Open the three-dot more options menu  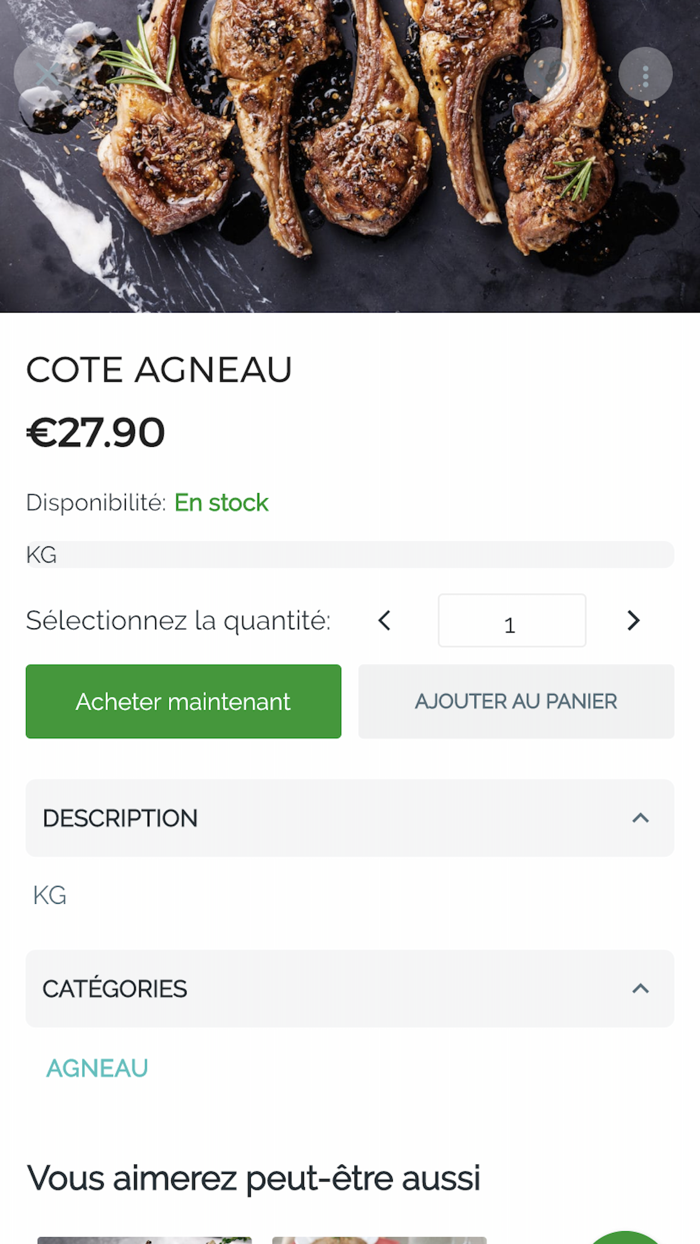click(x=645, y=74)
